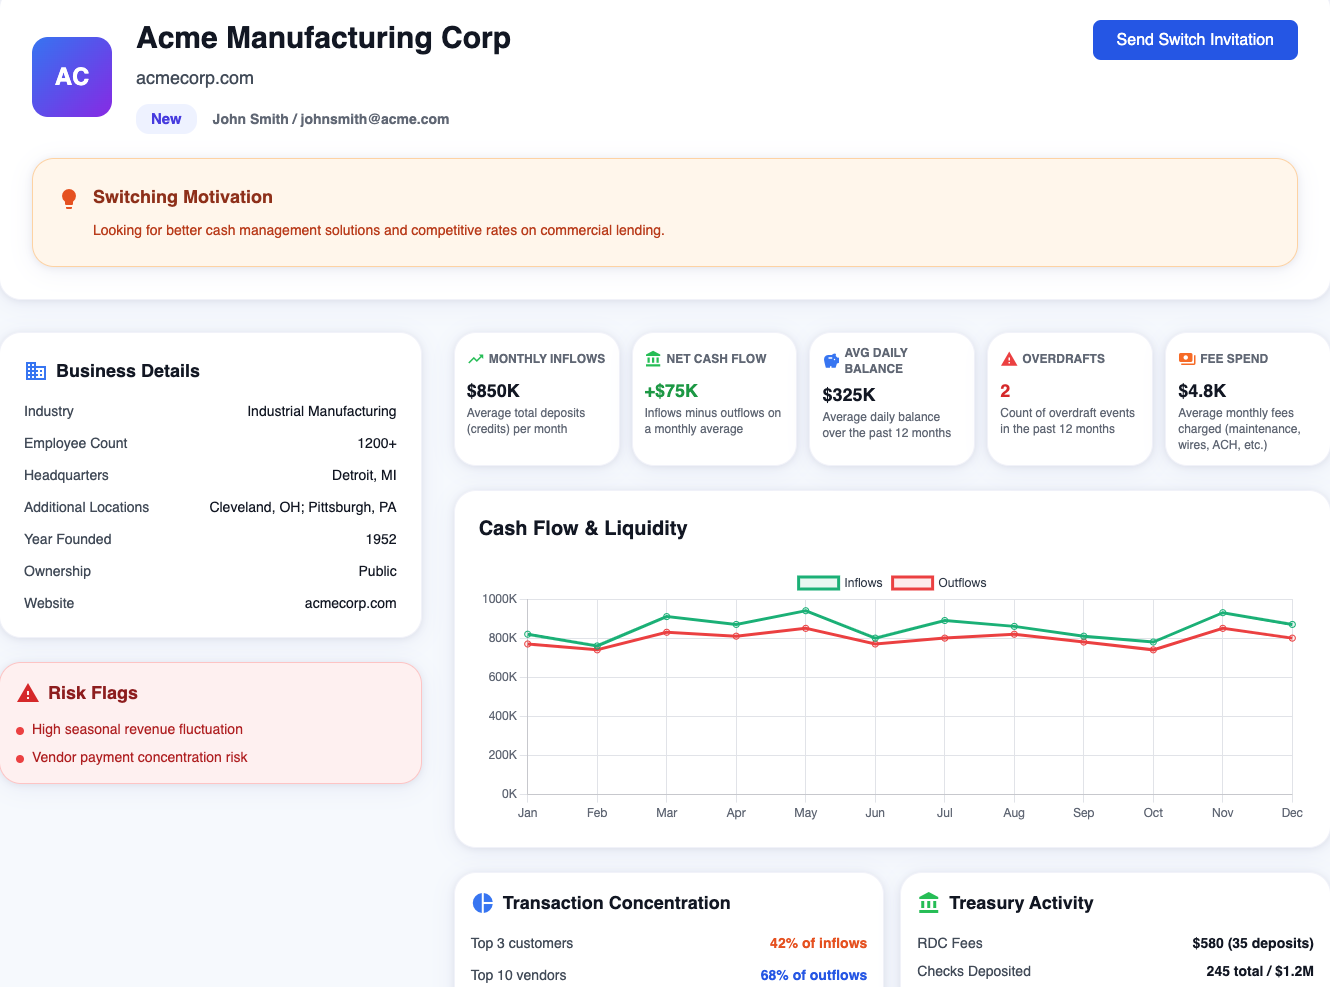This screenshot has width=1330, height=987.
Task: Click the Transaction Concentration pie chart icon
Action: coord(483,903)
